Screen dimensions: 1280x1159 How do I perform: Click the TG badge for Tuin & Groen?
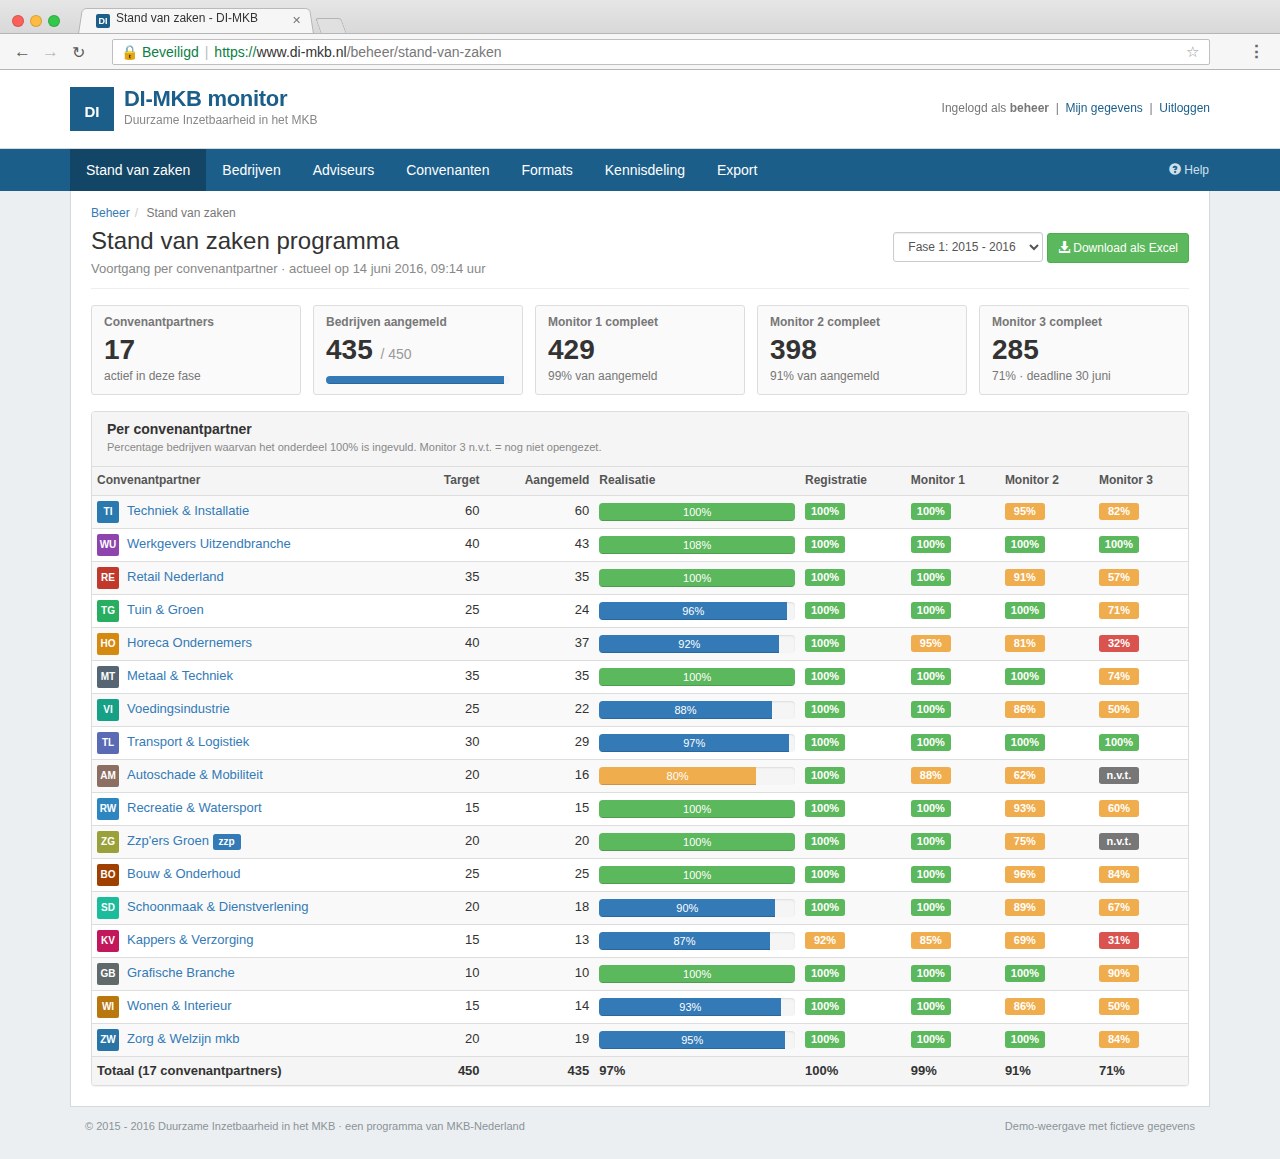(x=108, y=610)
